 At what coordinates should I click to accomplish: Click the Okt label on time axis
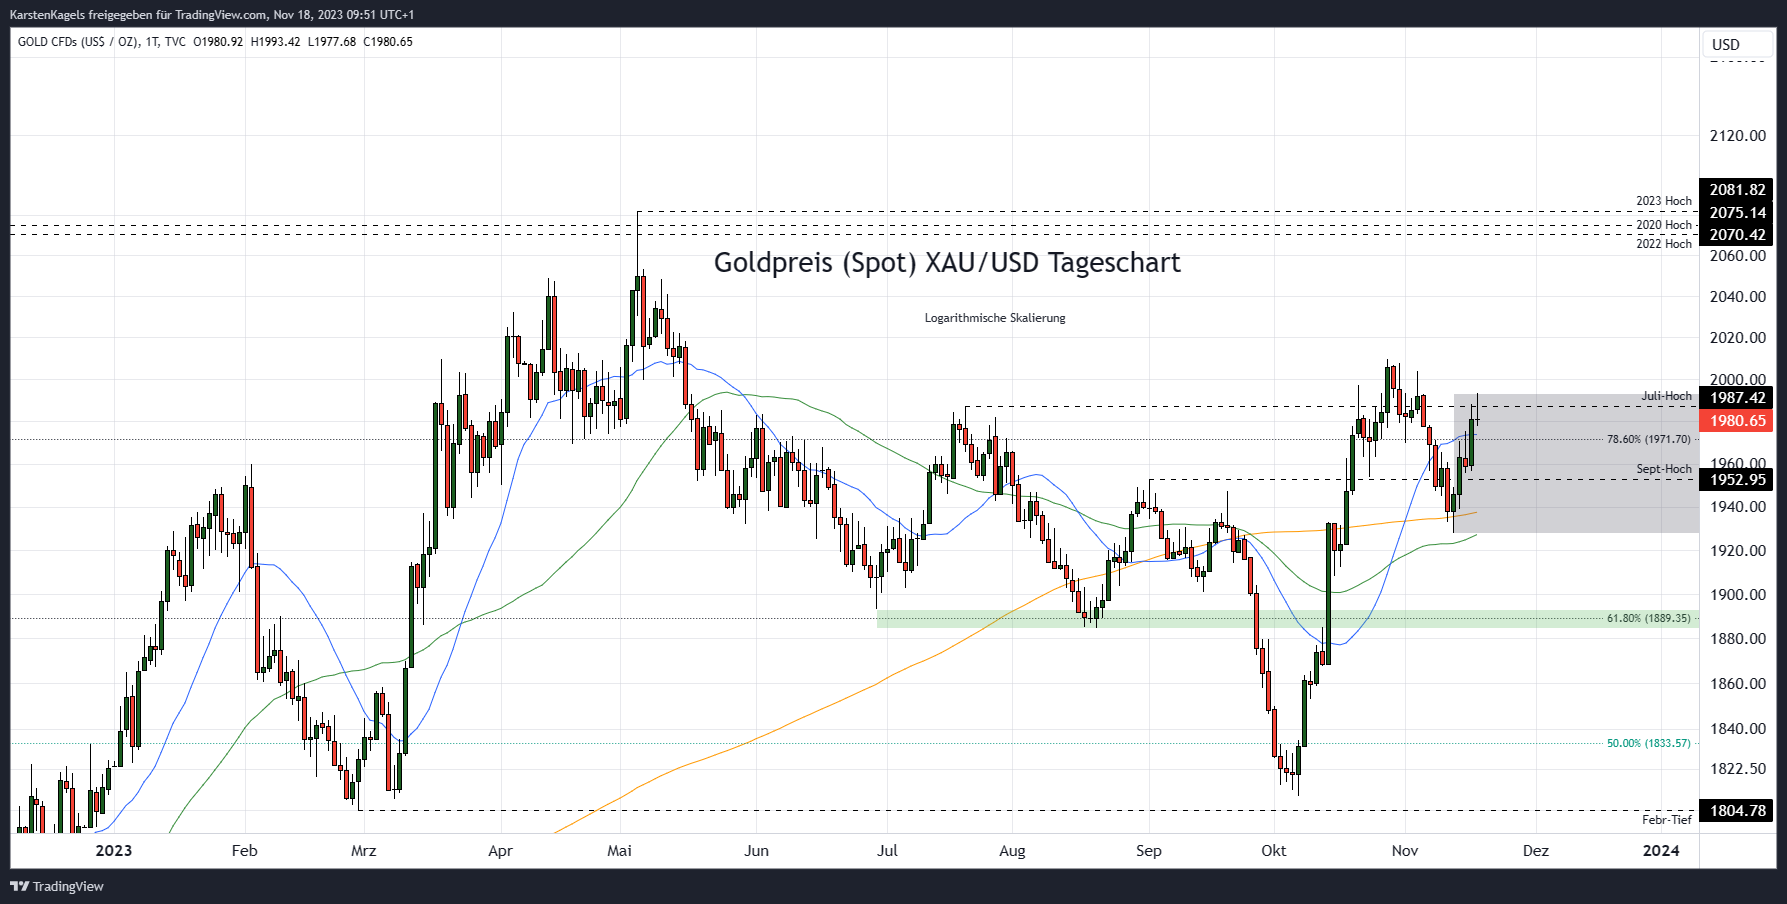1273,851
